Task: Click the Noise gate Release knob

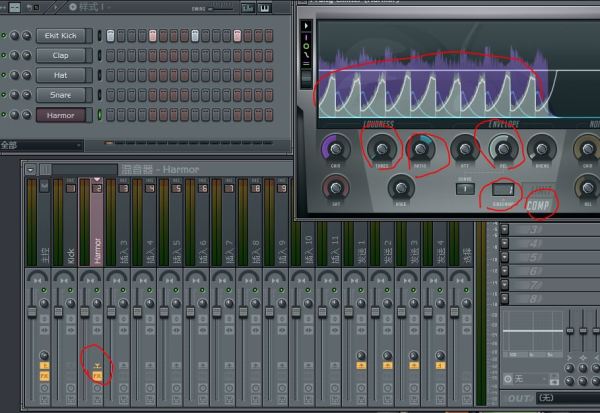Action: (x=587, y=188)
